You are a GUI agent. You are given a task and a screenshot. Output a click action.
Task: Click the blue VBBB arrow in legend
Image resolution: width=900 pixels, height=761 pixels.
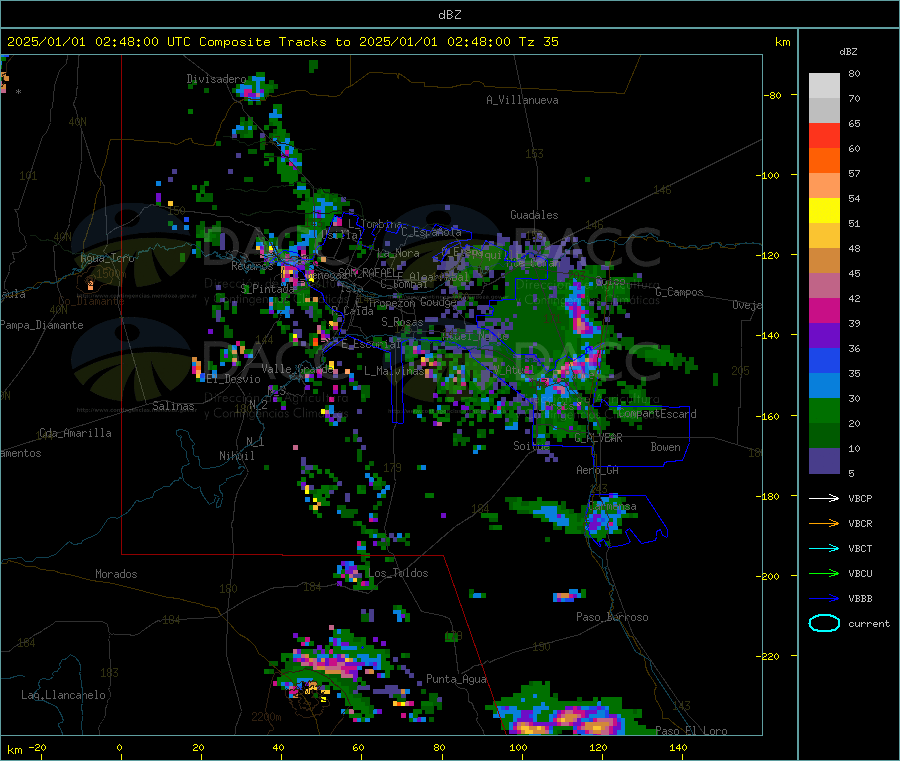click(824, 598)
